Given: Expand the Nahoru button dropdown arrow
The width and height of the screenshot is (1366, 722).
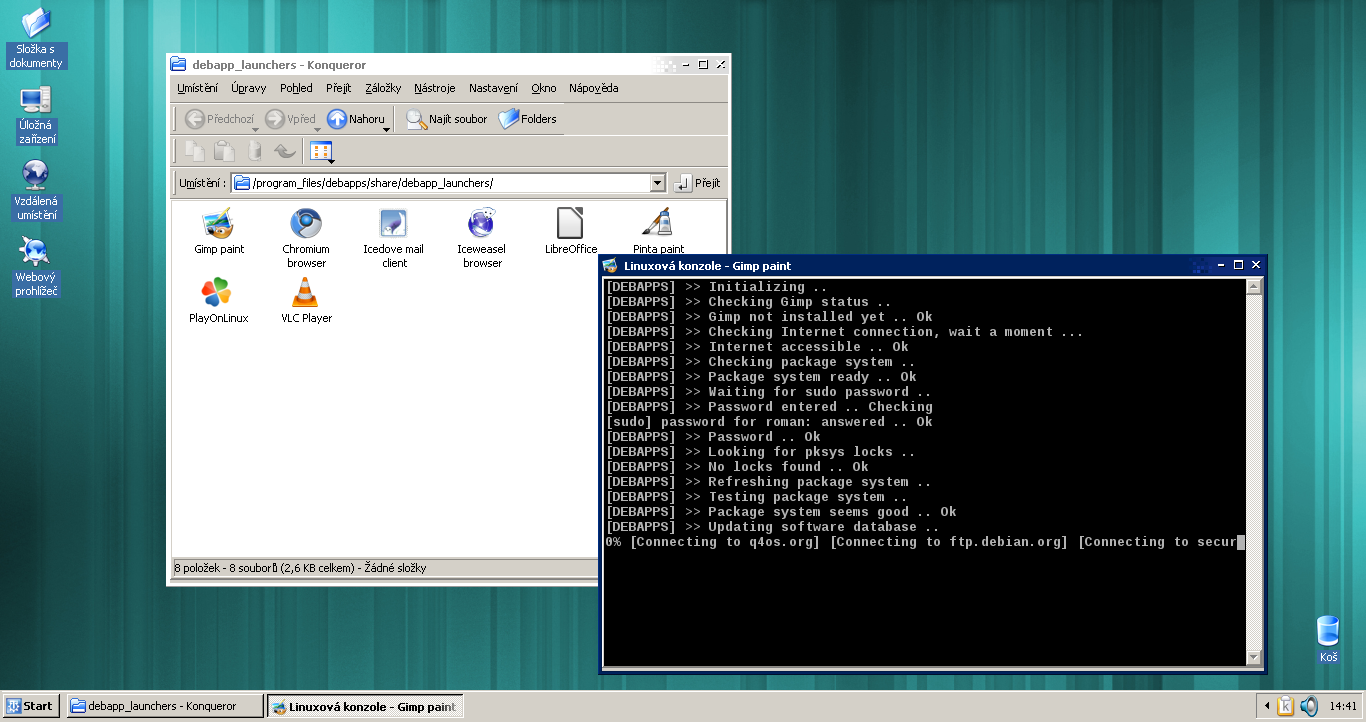Looking at the screenshot, I should [x=386, y=129].
